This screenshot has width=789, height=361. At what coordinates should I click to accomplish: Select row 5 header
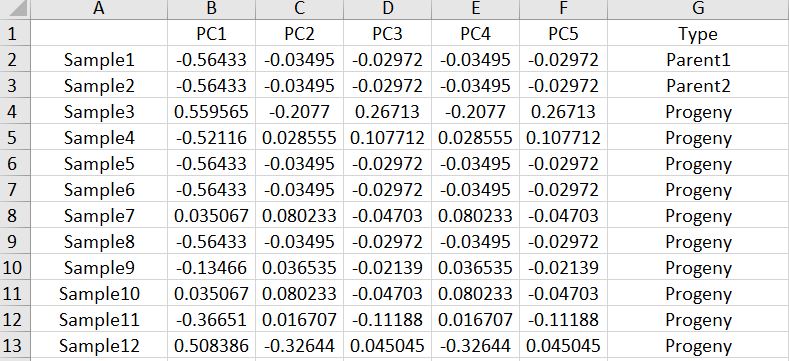click(15, 138)
